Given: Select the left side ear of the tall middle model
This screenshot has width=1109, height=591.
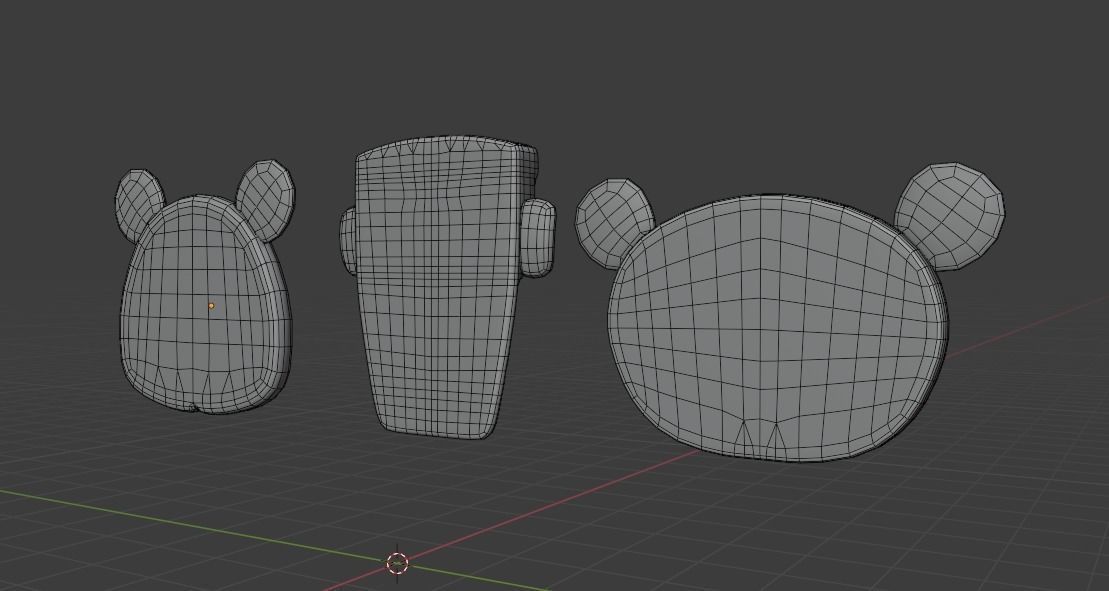Looking at the screenshot, I should click(348, 240).
